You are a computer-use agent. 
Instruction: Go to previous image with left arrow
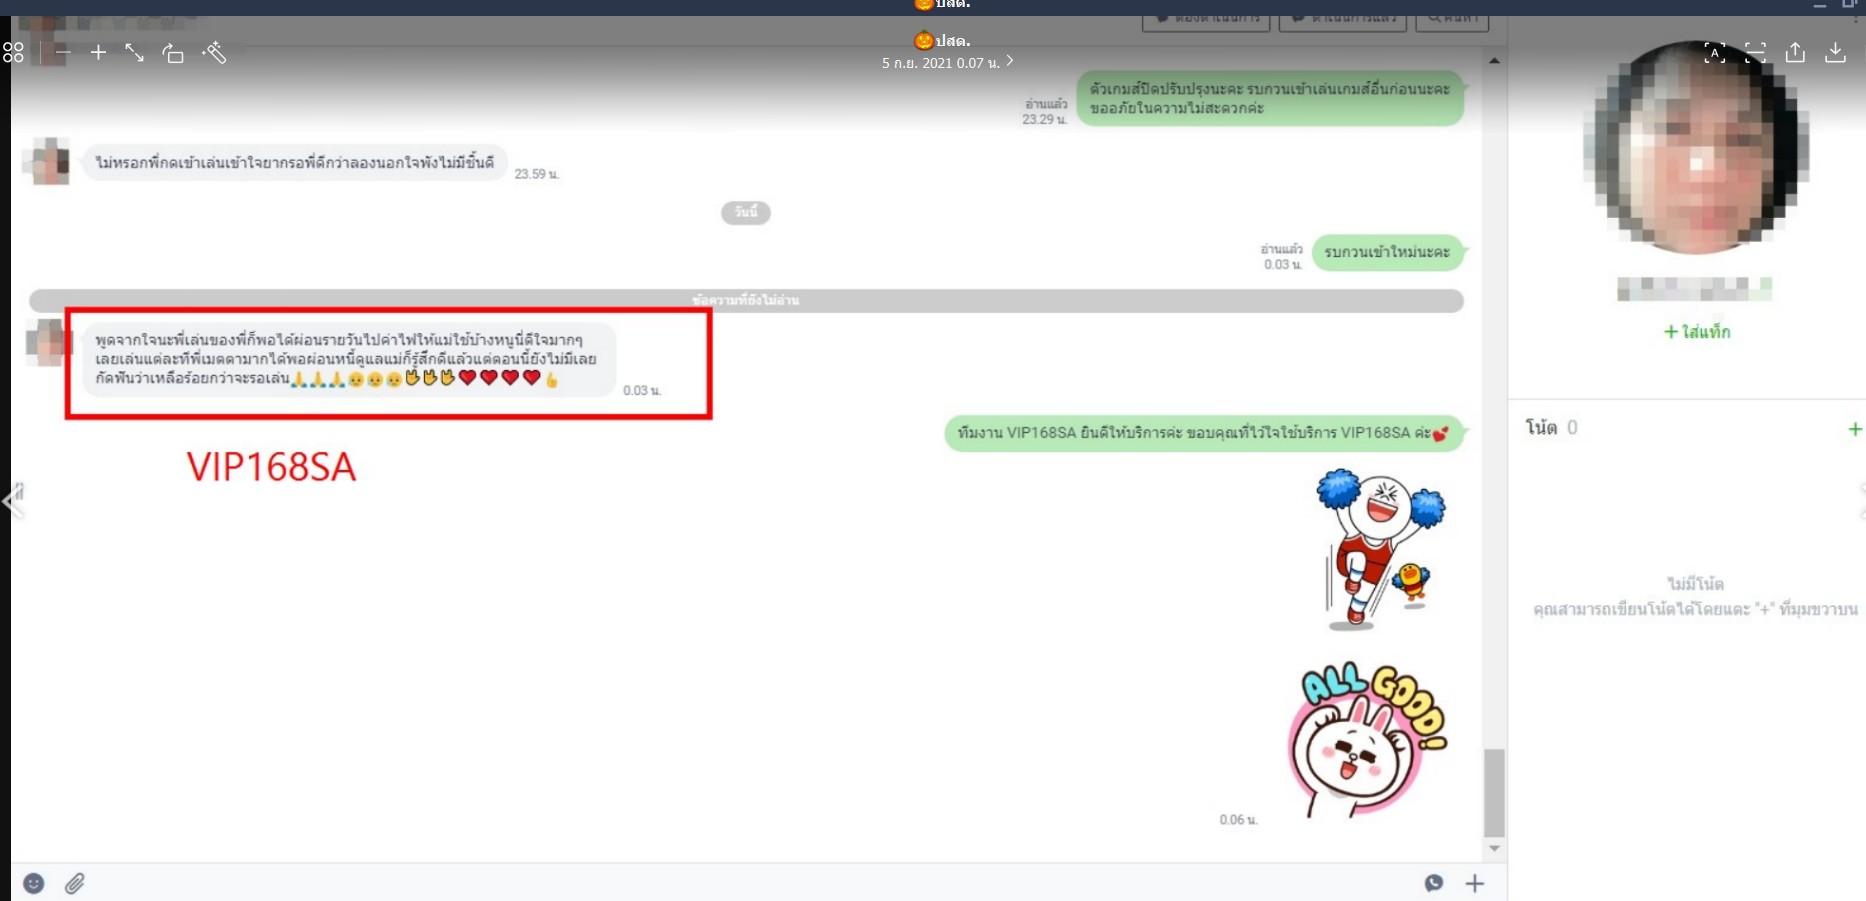tap(13, 500)
